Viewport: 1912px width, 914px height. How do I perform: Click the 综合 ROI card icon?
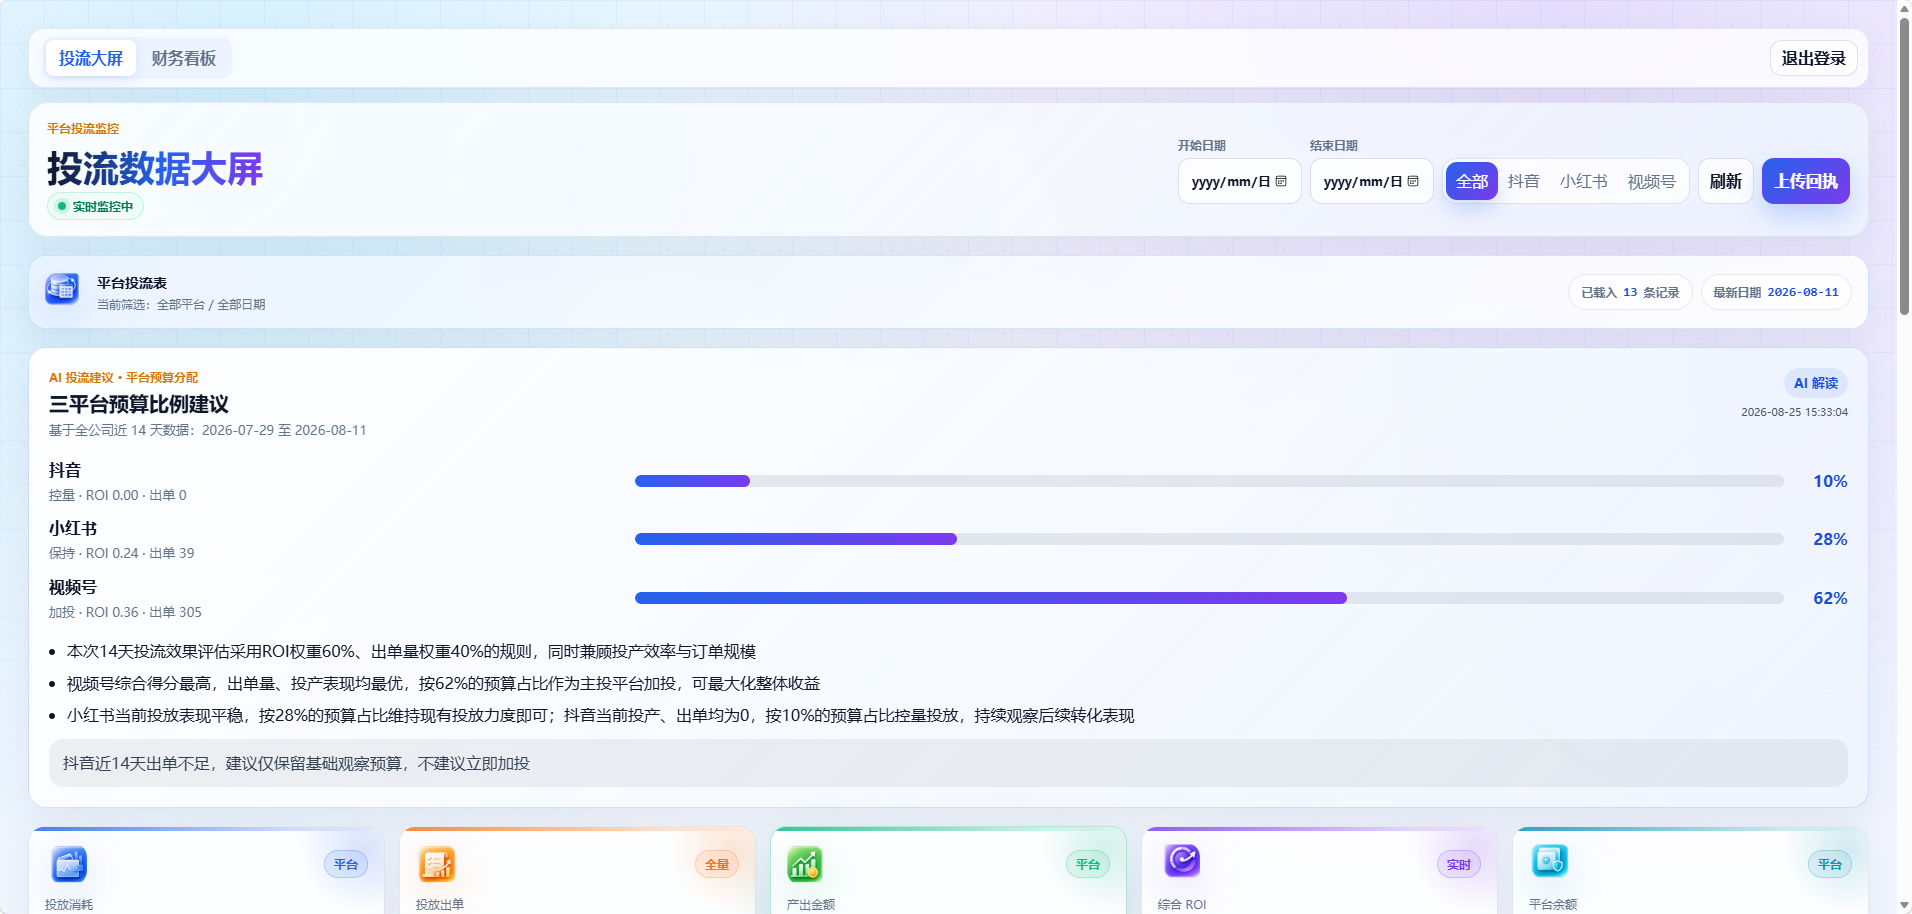coord(1182,860)
